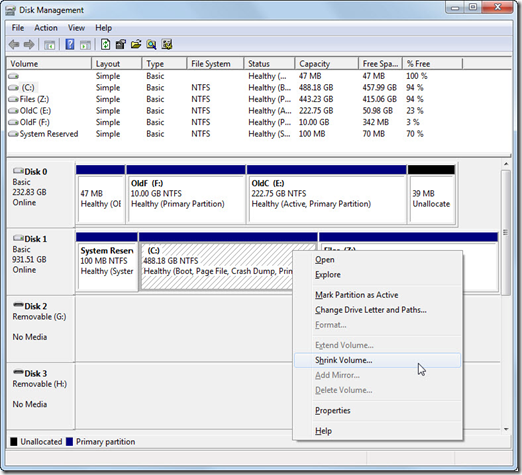Select the OldC (E:) 222.75 GB partition block

point(327,194)
